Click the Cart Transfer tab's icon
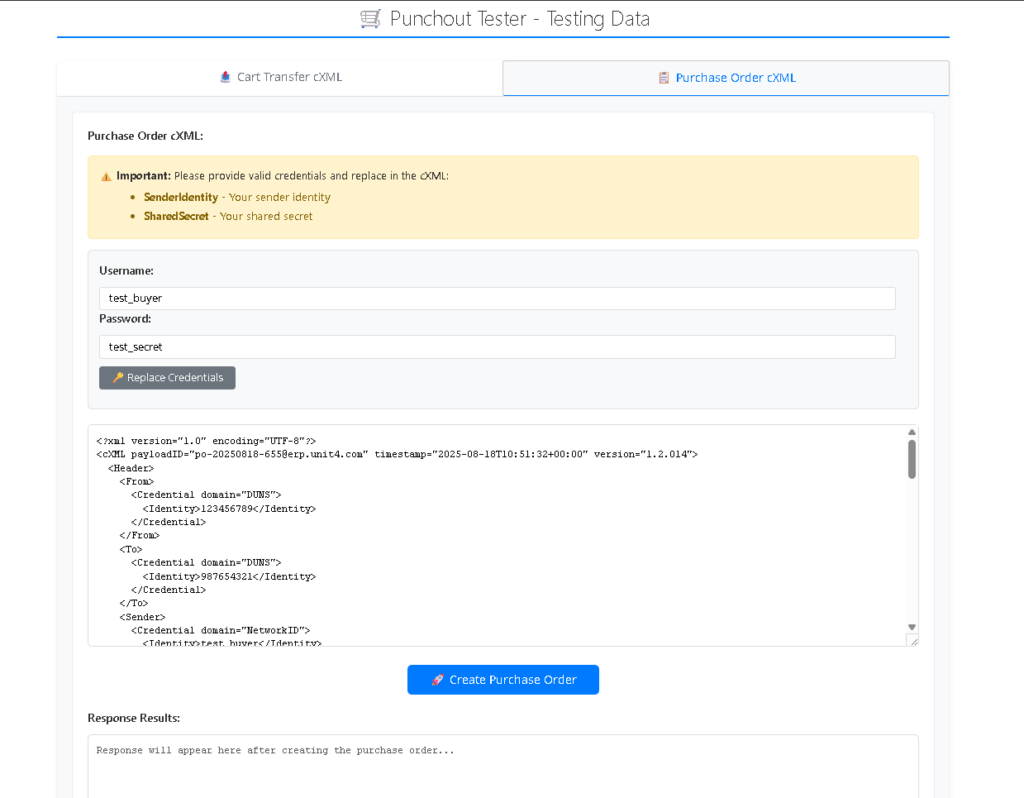 pyautogui.click(x=225, y=77)
